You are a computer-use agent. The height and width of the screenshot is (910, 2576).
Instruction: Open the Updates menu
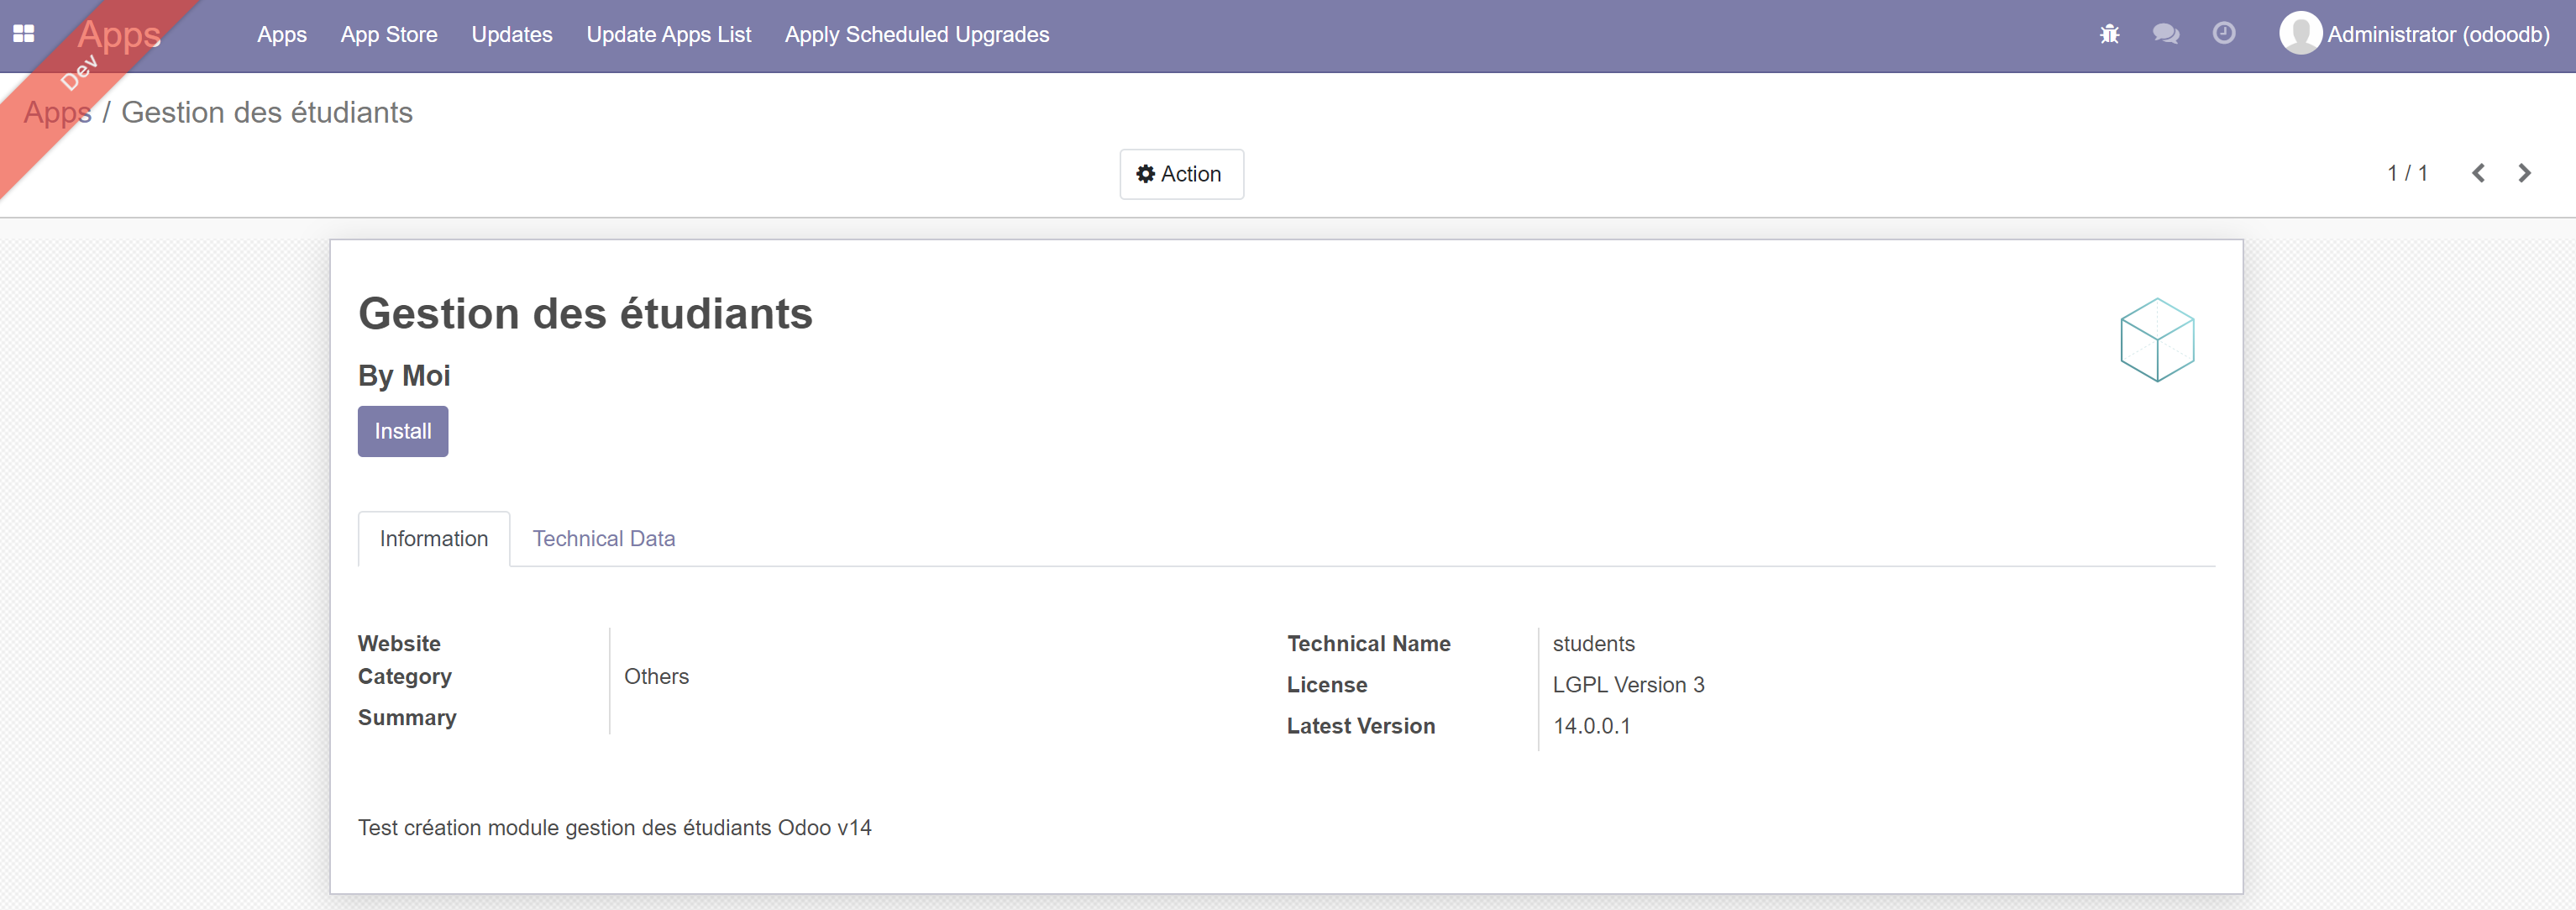511,34
